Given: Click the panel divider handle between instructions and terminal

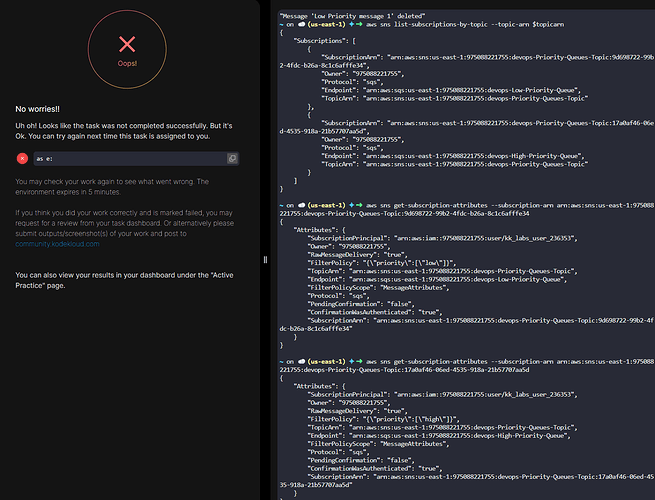Looking at the screenshot, I should click(265, 259).
